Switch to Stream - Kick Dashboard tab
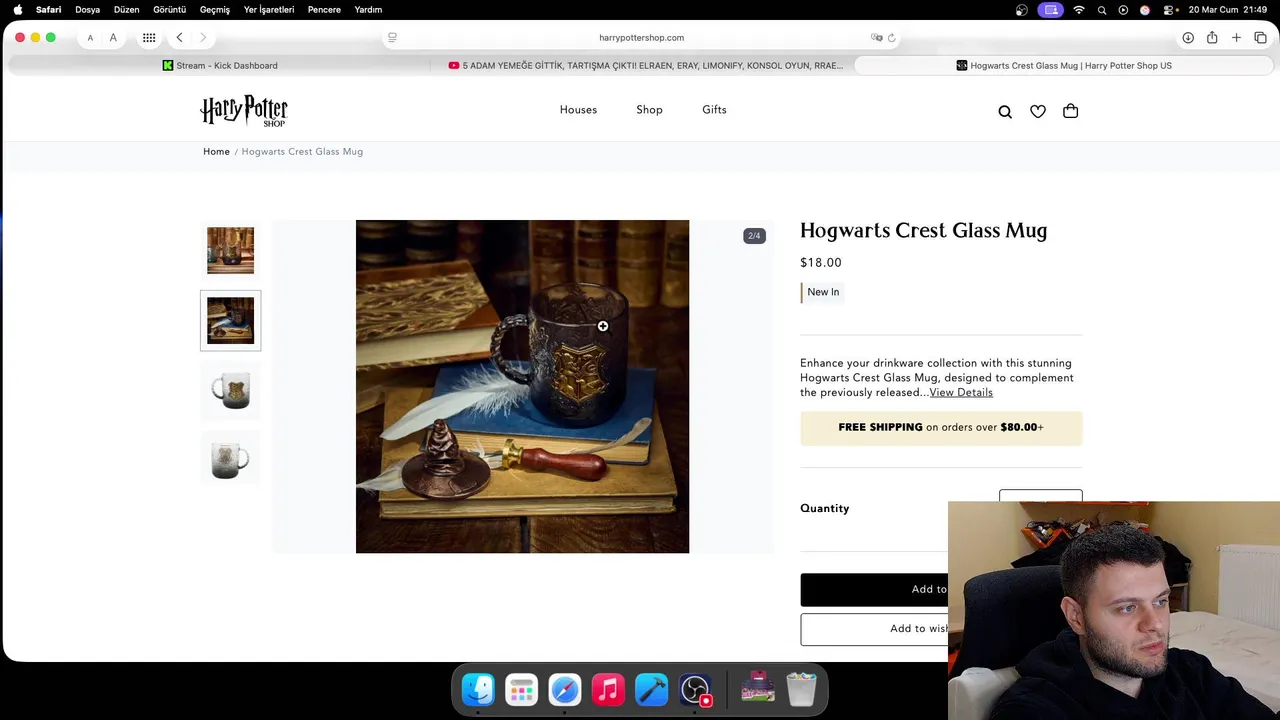Image resolution: width=1280 pixels, height=720 pixels. [220, 65]
